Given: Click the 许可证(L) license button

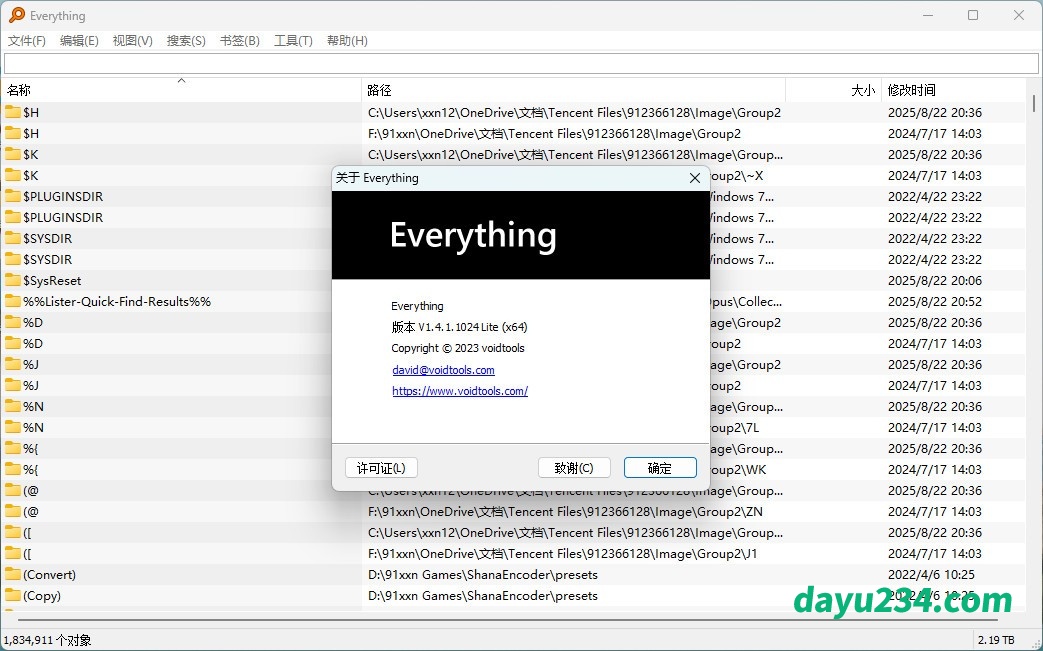Looking at the screenshot, I should pyautogui.click(x=381, y=468).
